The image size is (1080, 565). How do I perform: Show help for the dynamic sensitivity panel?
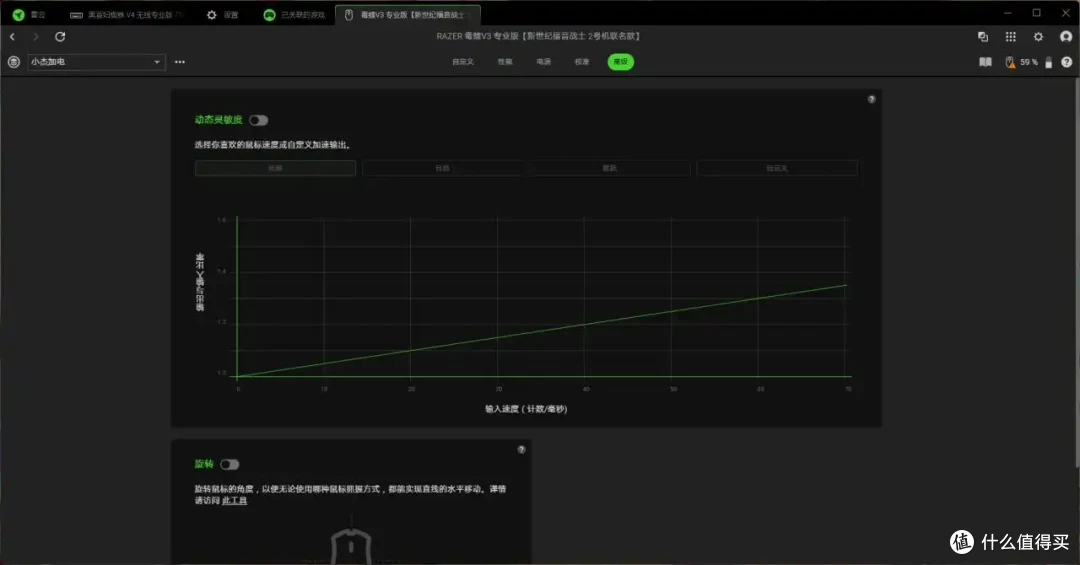(871, 99)
